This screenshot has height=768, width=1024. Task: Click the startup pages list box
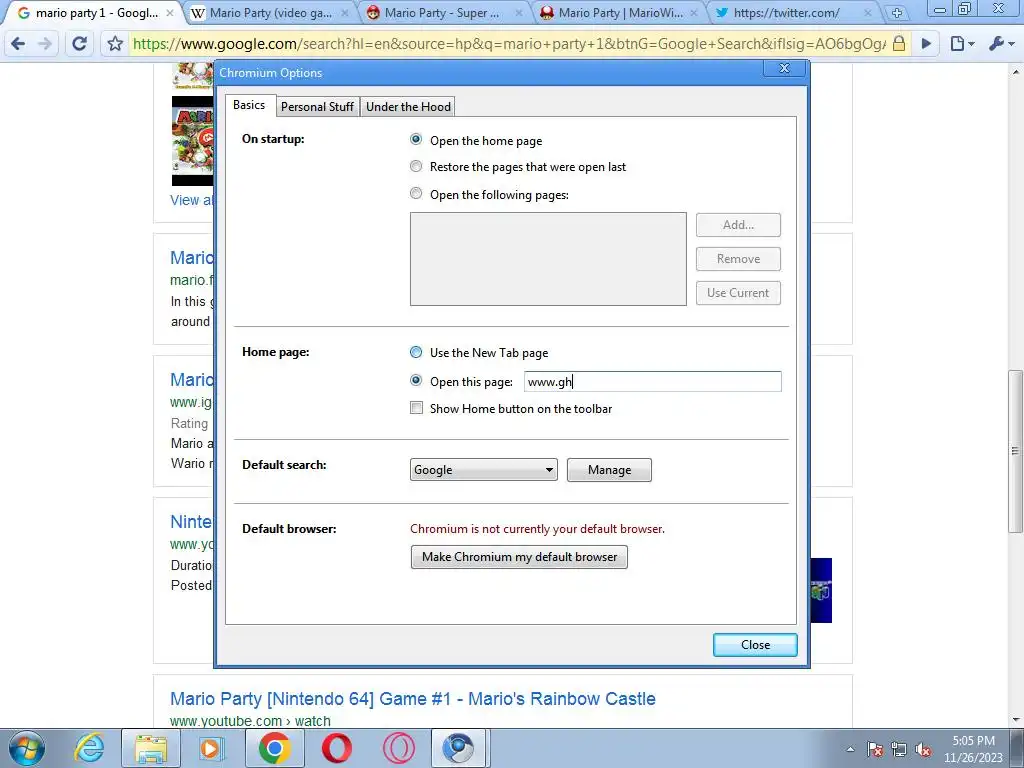[548, 259]
